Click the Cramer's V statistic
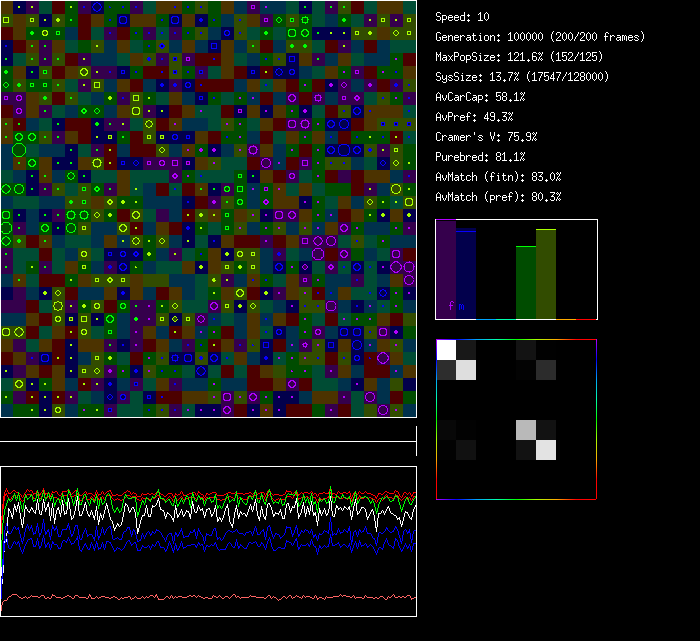Screen dimensions: 700x641 [x=486, y=137]
